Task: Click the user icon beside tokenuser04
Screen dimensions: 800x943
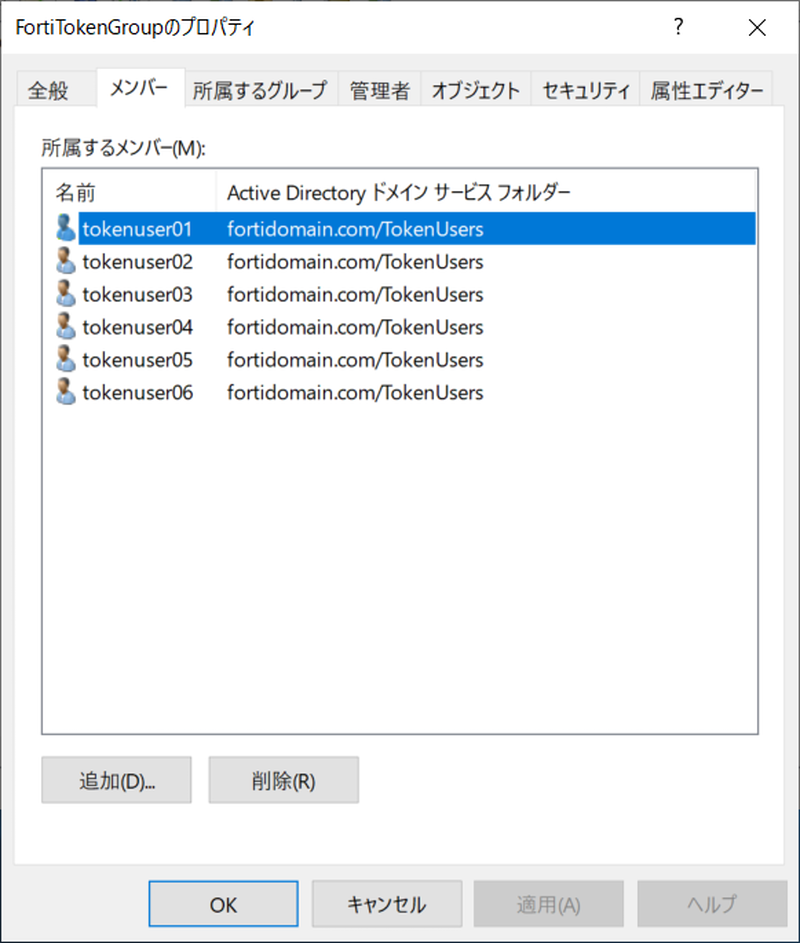Action: [x=64, y=327]
